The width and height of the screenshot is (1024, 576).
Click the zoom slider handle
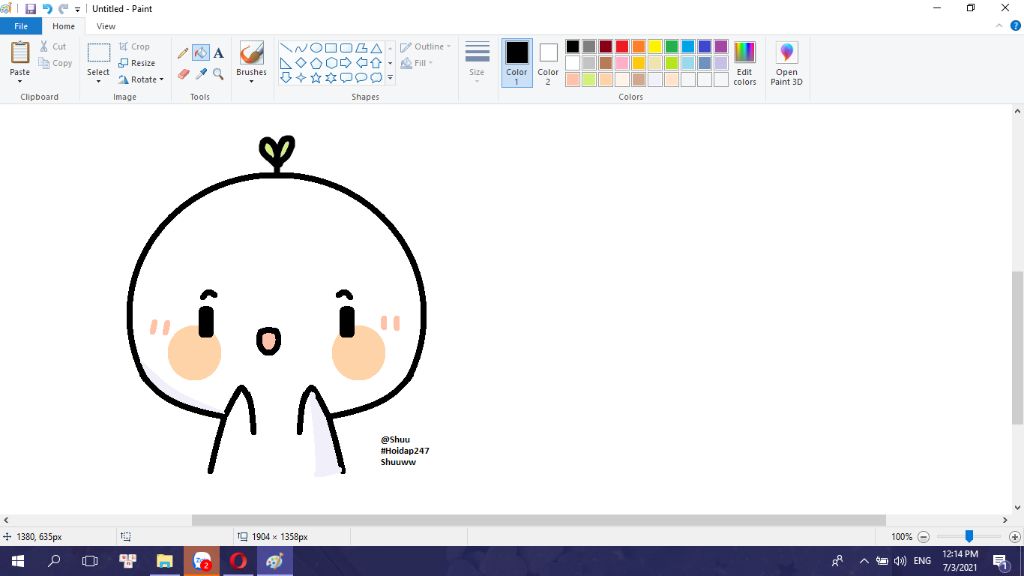(x=969, y=536)
